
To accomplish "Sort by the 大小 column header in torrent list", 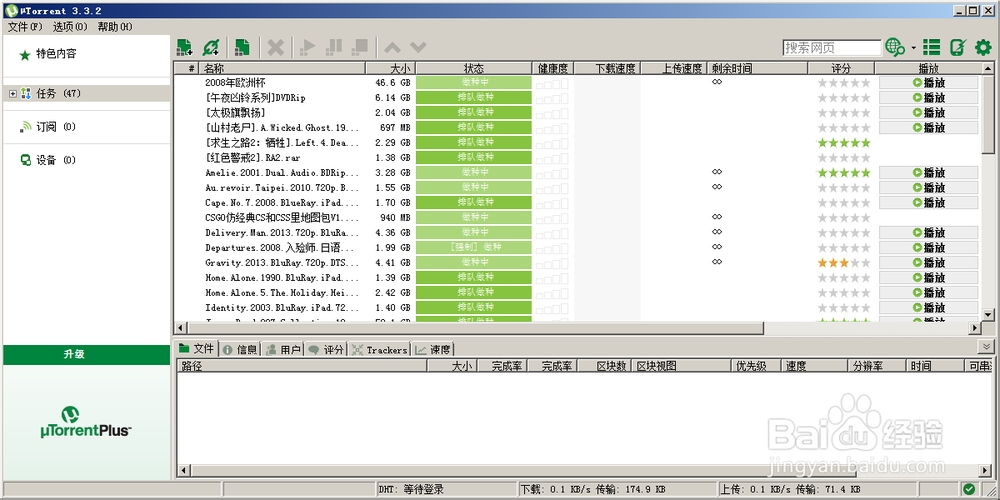I will (x=391, y=68).
